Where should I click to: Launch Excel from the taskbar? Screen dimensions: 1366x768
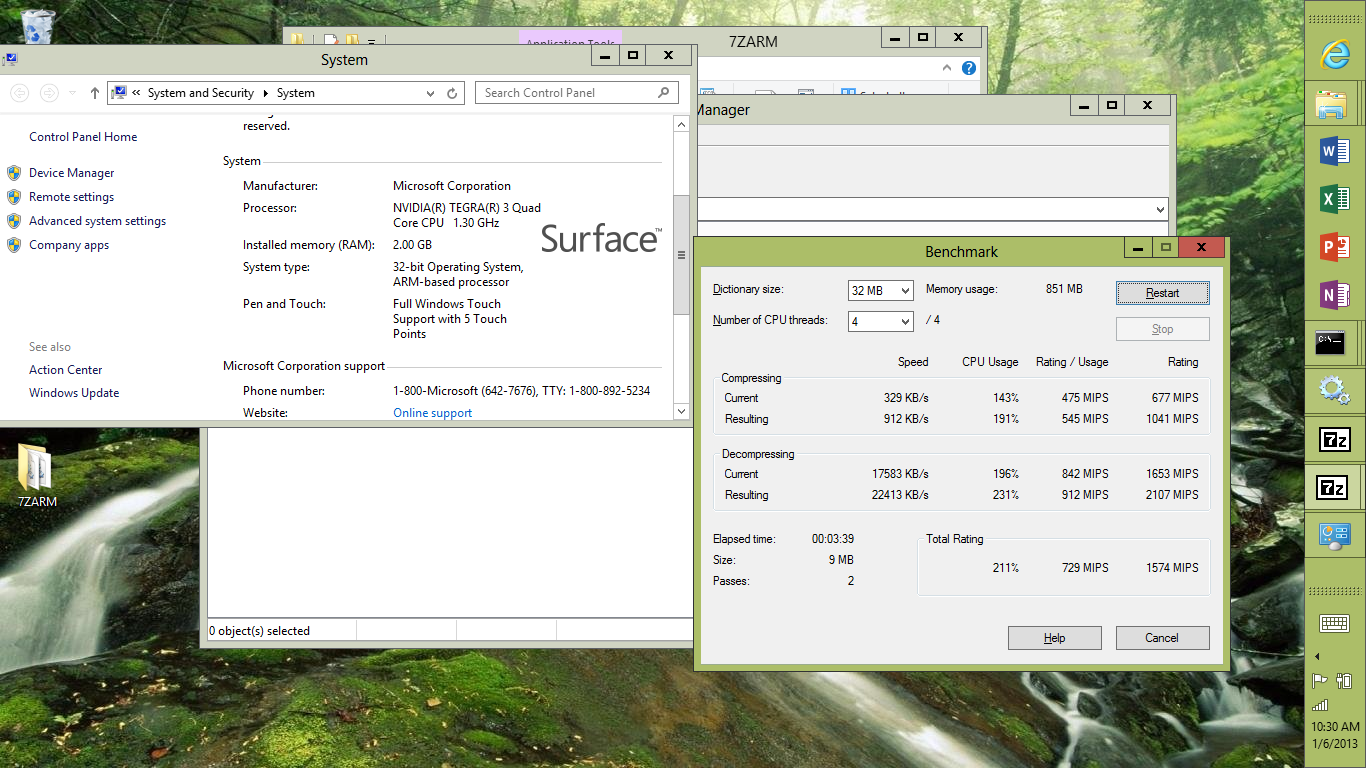tap(1334, 199)
